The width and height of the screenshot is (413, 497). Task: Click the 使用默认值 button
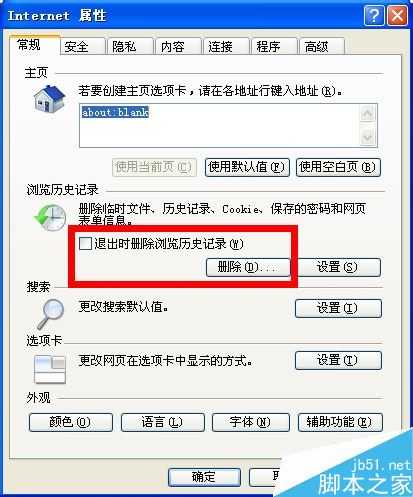[247, 167]
